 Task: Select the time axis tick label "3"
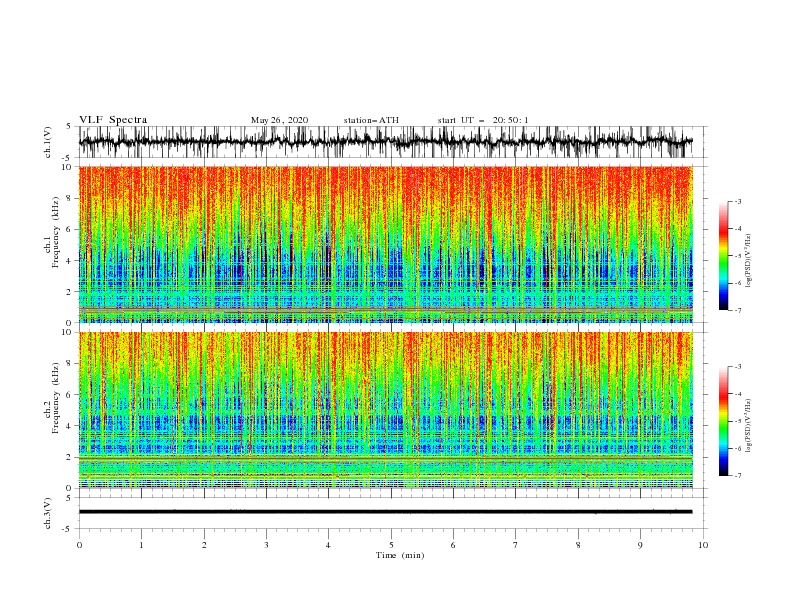pos(266,545)
